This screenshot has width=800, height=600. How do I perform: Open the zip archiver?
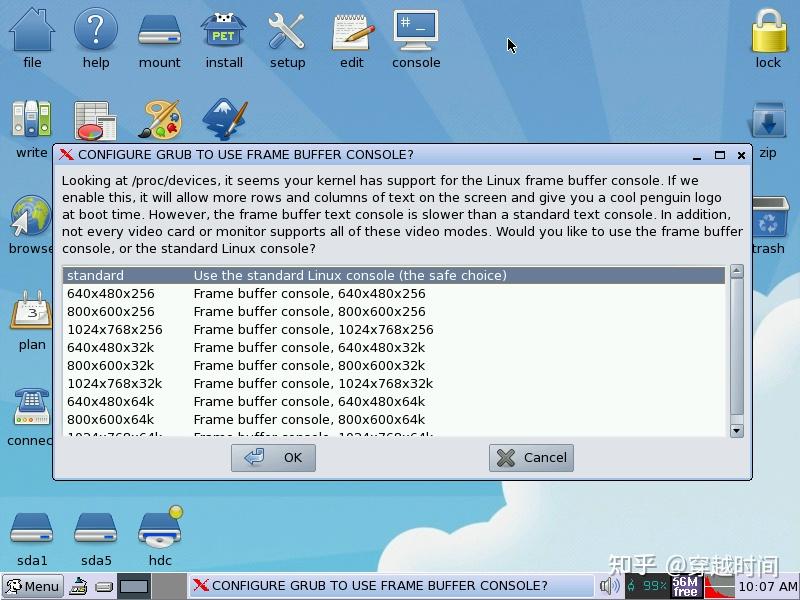[768, 120]
